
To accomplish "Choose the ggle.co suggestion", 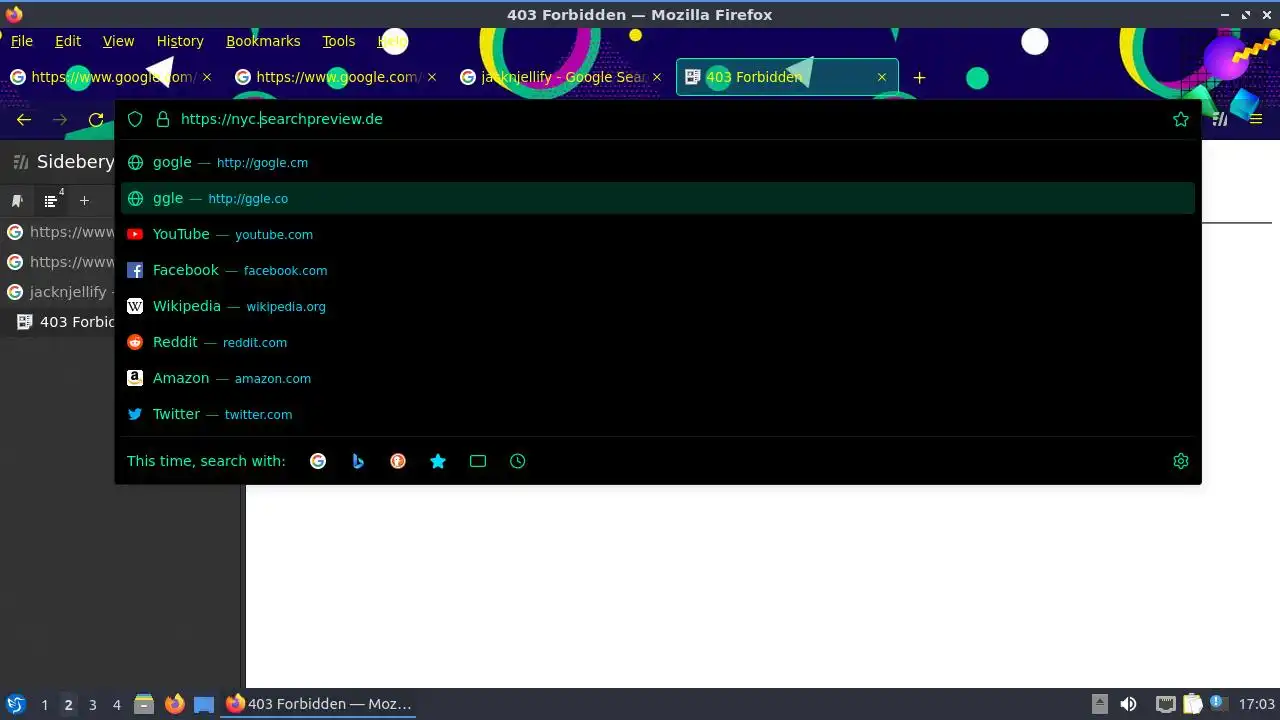I will (658, 198).
